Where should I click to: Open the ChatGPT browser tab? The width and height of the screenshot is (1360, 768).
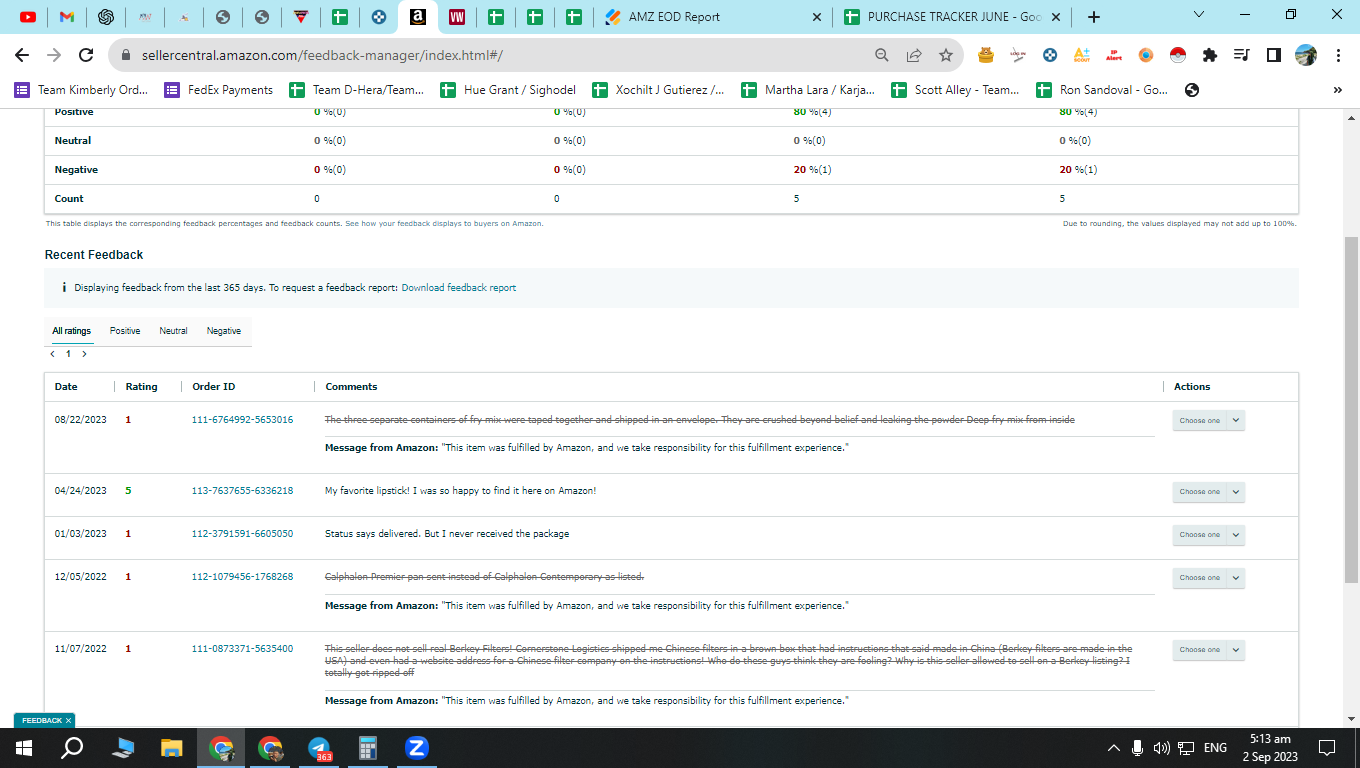106,17
